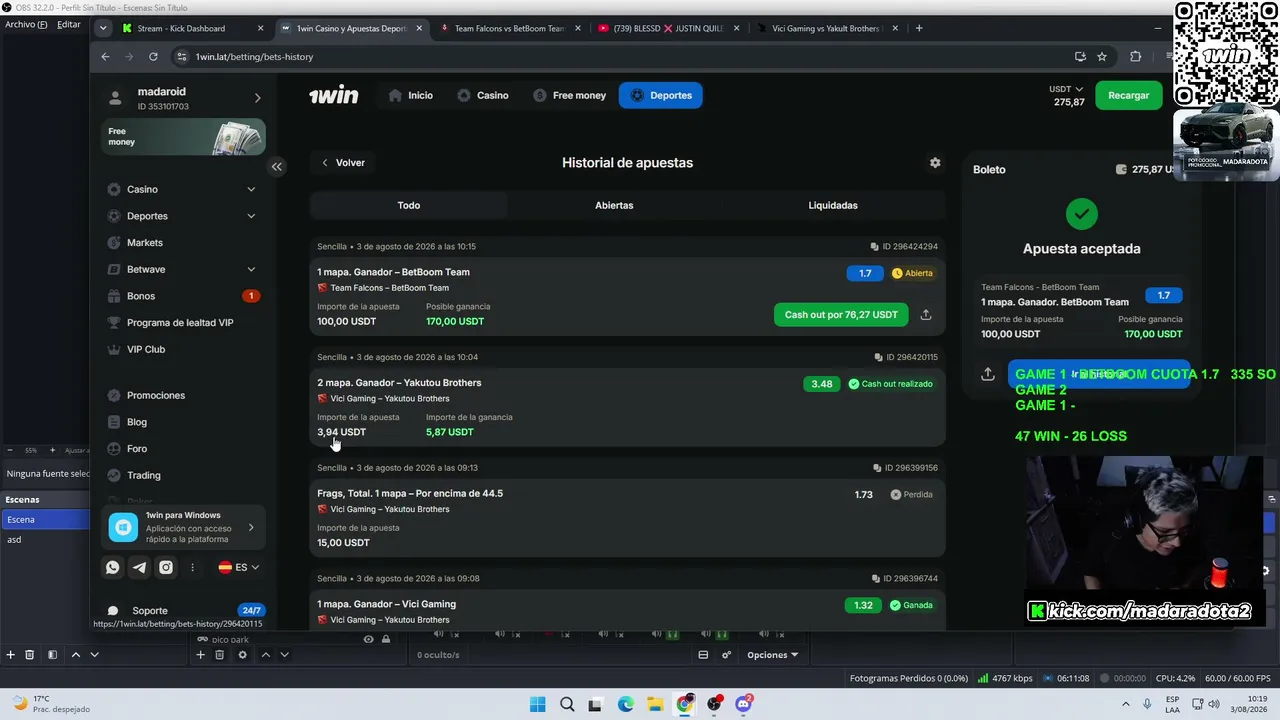Reload the browser page

[153, 57]
